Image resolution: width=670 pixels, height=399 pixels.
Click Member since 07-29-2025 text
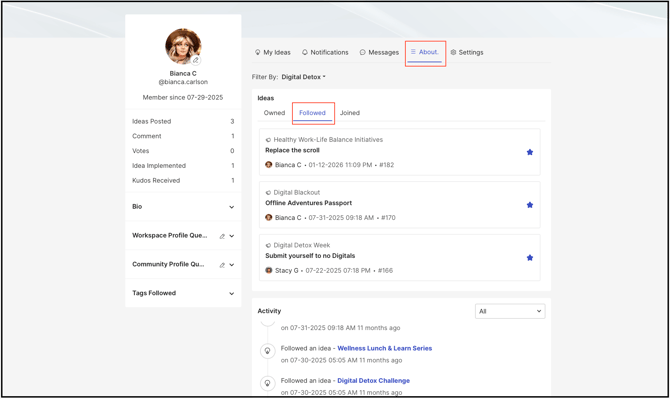[183, 97]
